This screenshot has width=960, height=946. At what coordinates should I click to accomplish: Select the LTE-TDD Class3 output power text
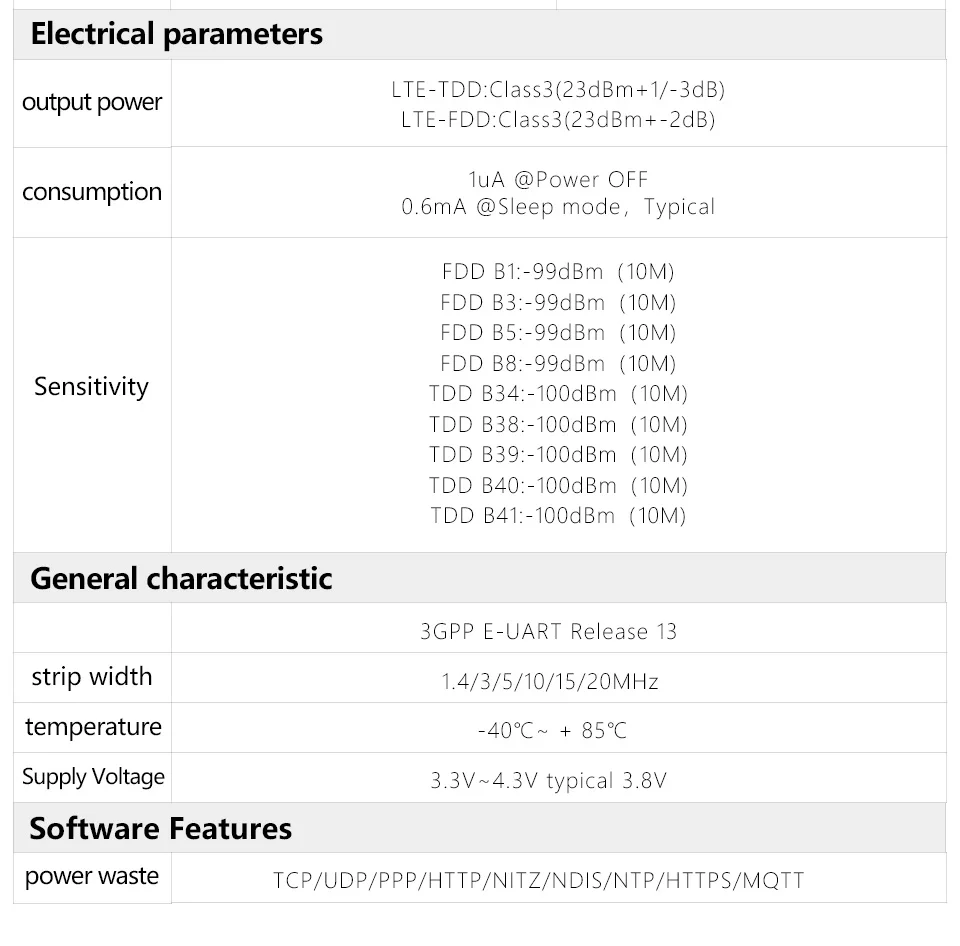pos(558,89)
